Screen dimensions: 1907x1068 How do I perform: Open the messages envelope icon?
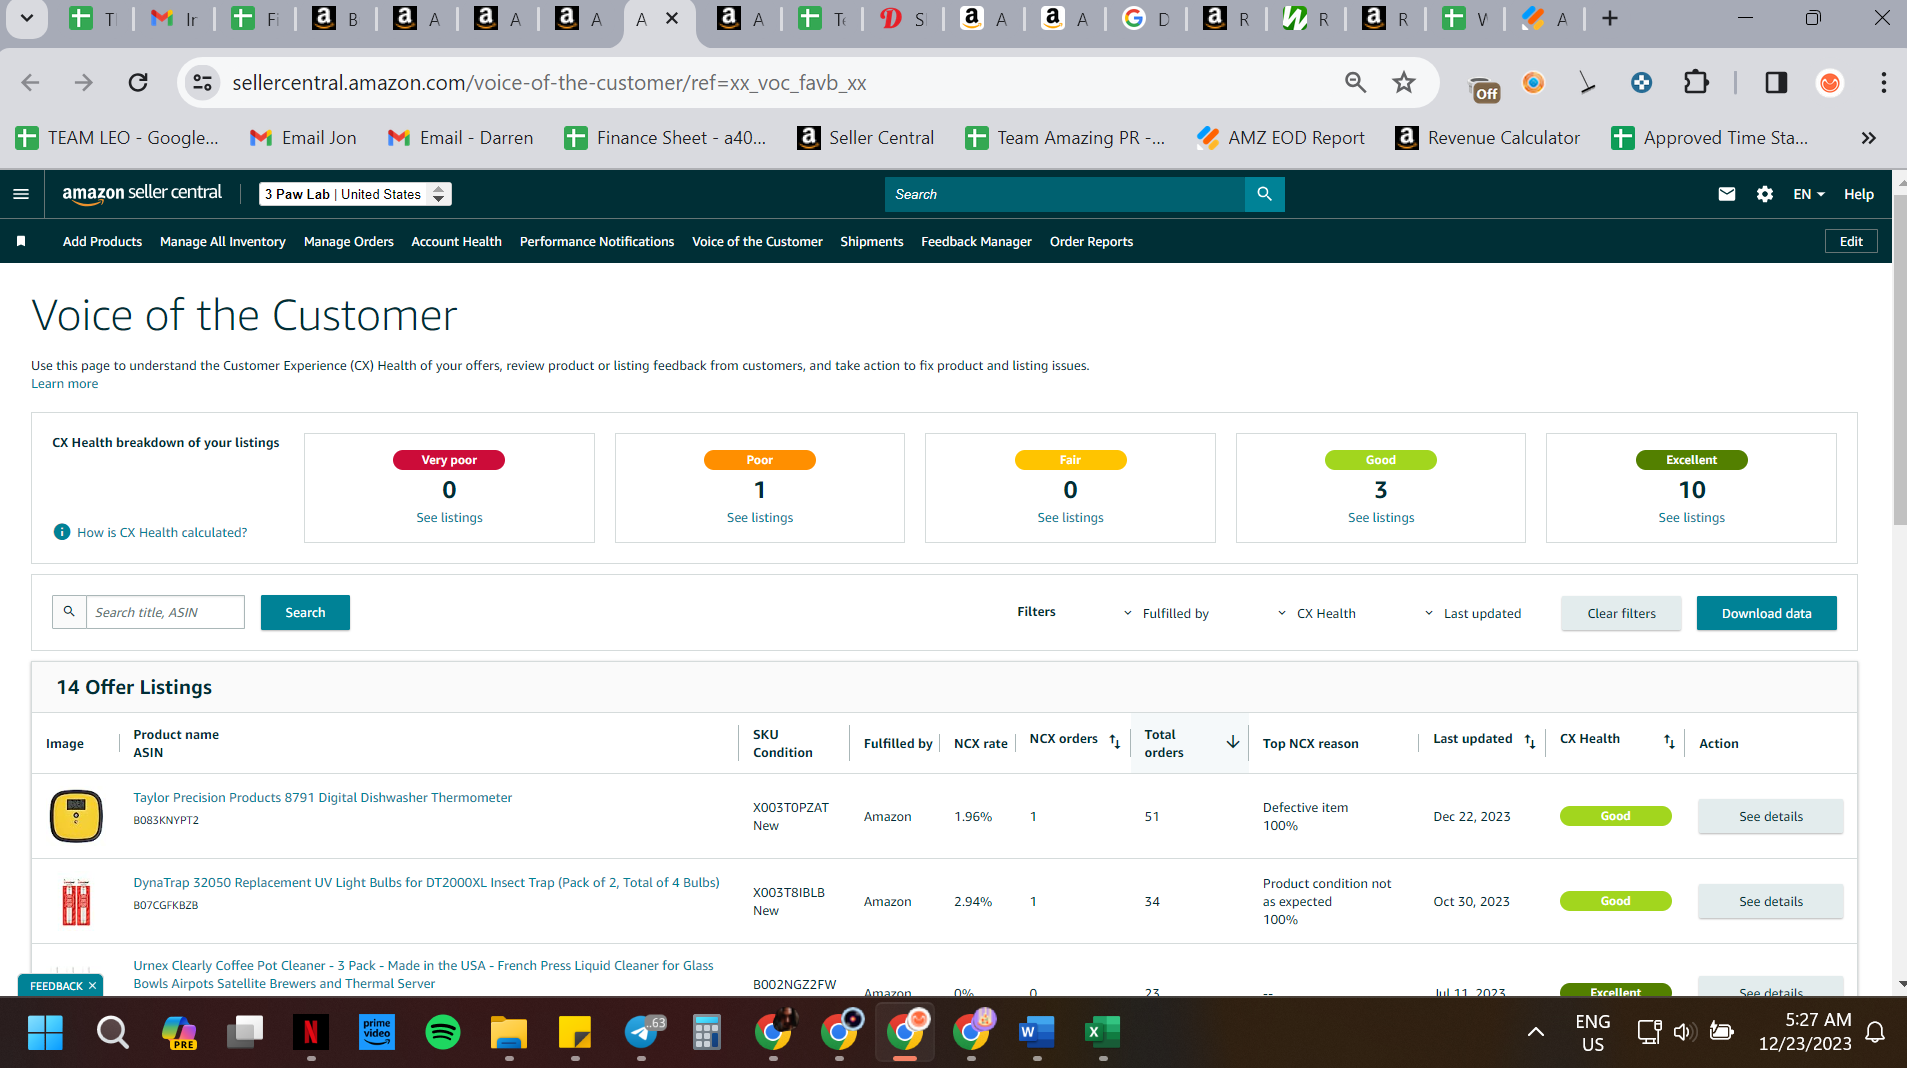click(x=1726, y=194)
